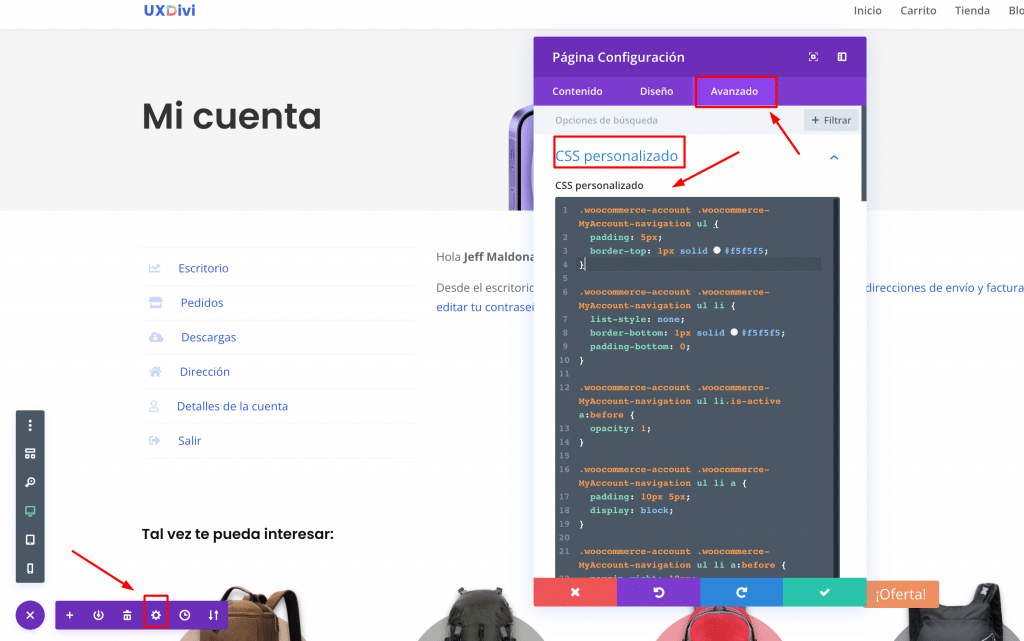Click the "Tal vez te pueda interesar:" heading
This screenshot has width=1024, height=641.
click(x=238, y=534)
